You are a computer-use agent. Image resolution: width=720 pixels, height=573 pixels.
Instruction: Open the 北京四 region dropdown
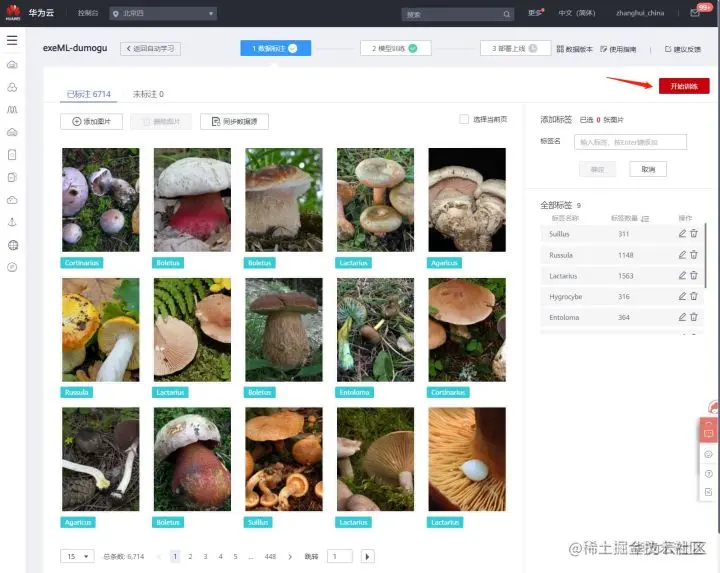tap(163, 13)
